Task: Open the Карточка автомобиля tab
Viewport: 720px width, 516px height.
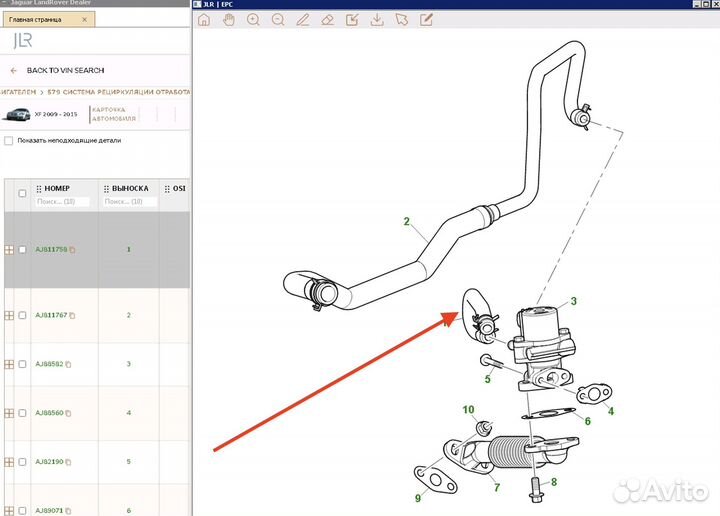Action: coord(114,114)
